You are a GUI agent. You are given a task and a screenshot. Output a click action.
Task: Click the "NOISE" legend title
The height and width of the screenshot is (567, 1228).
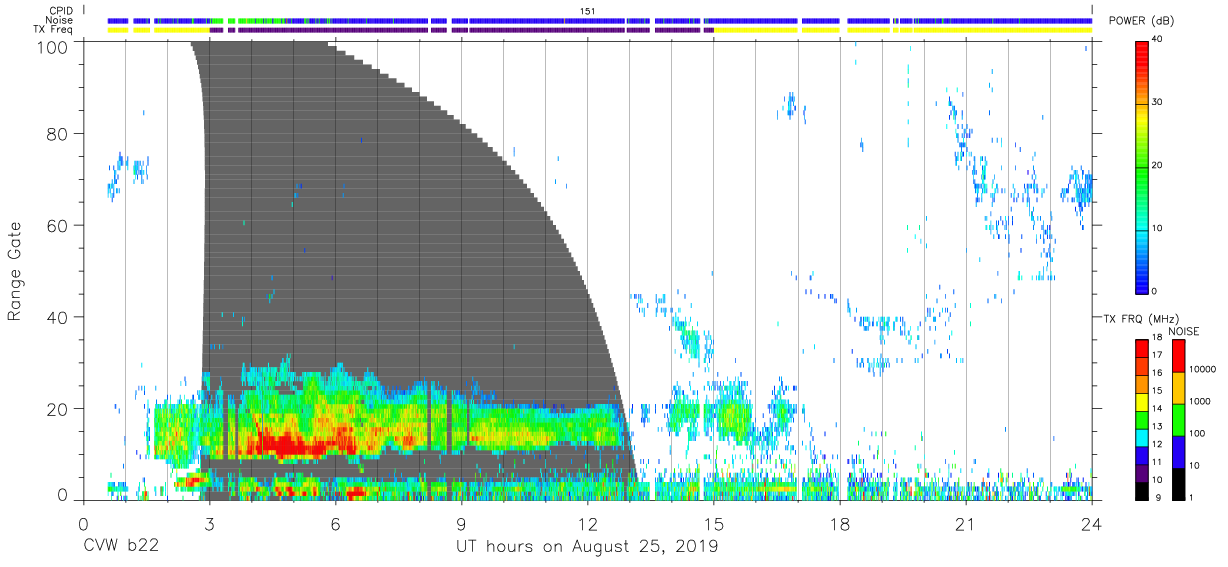(1183, 330)
